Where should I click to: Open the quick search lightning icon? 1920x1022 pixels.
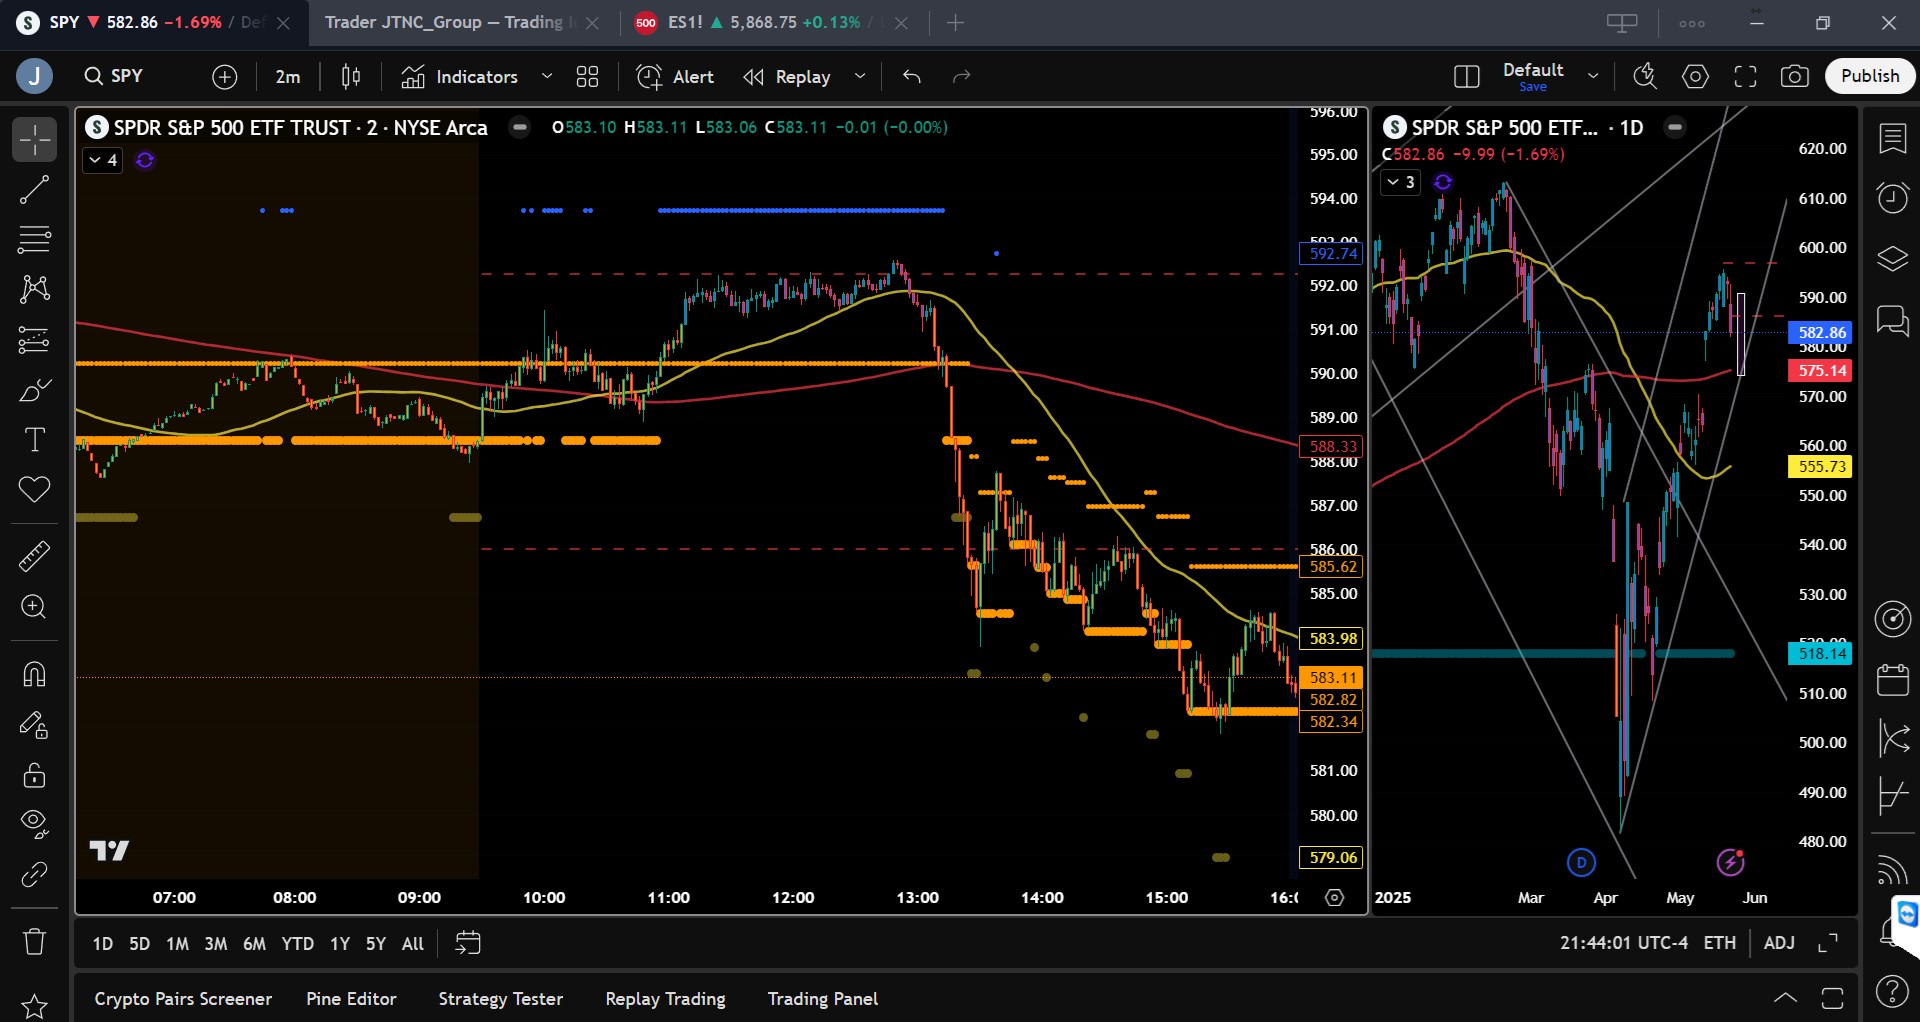point(1645,76)
